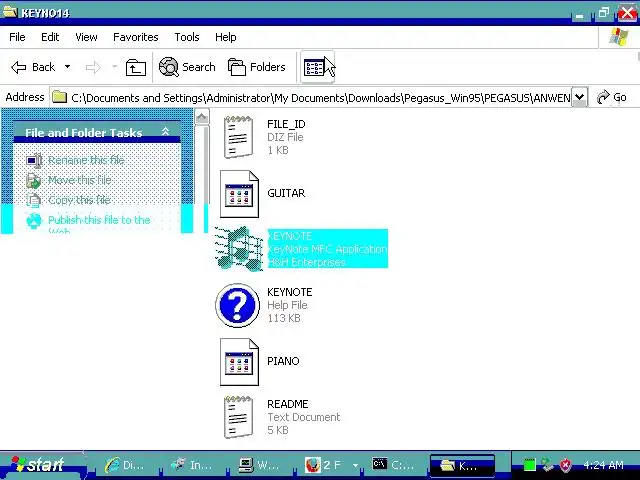Switch to the command prompt taskbar item
Image resolution: width=640 pixels, height=480 pixels.
point(394,465)
